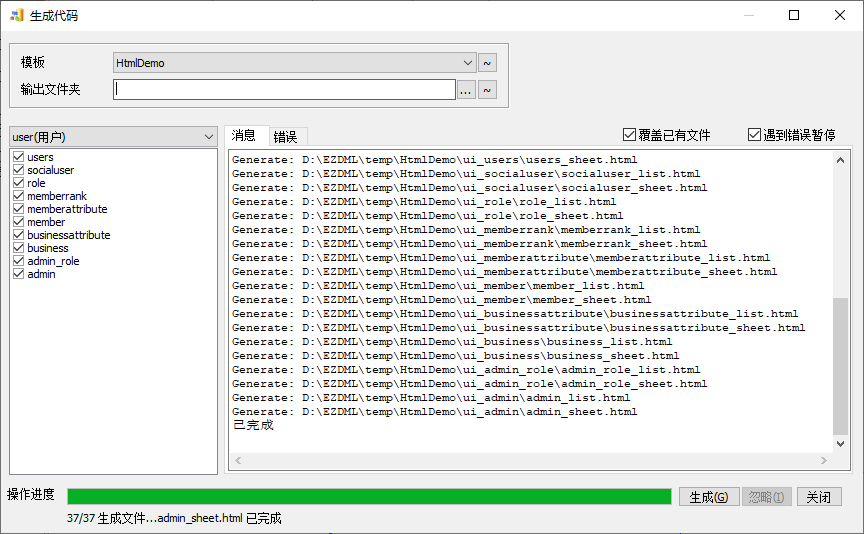Click the app icon in the title bar

(x=17, y=15)
